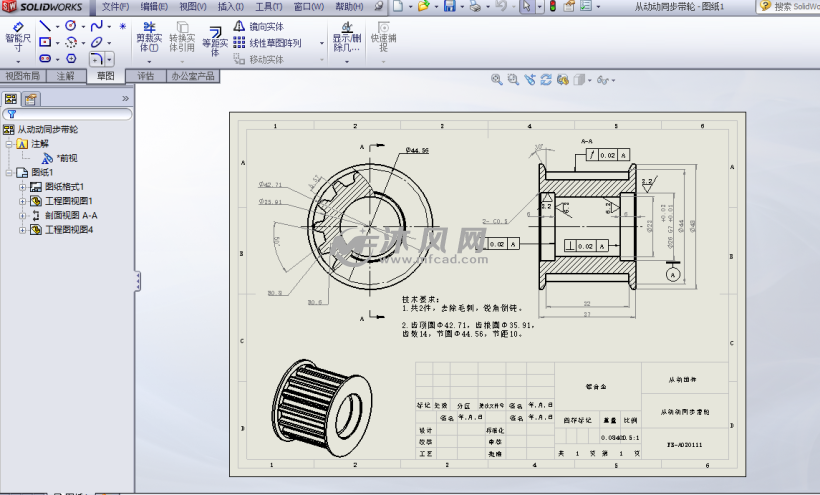Open the 剪裁实体 dropdown arrow
Viewport: 820px width, 495px height.
(149, 62)
